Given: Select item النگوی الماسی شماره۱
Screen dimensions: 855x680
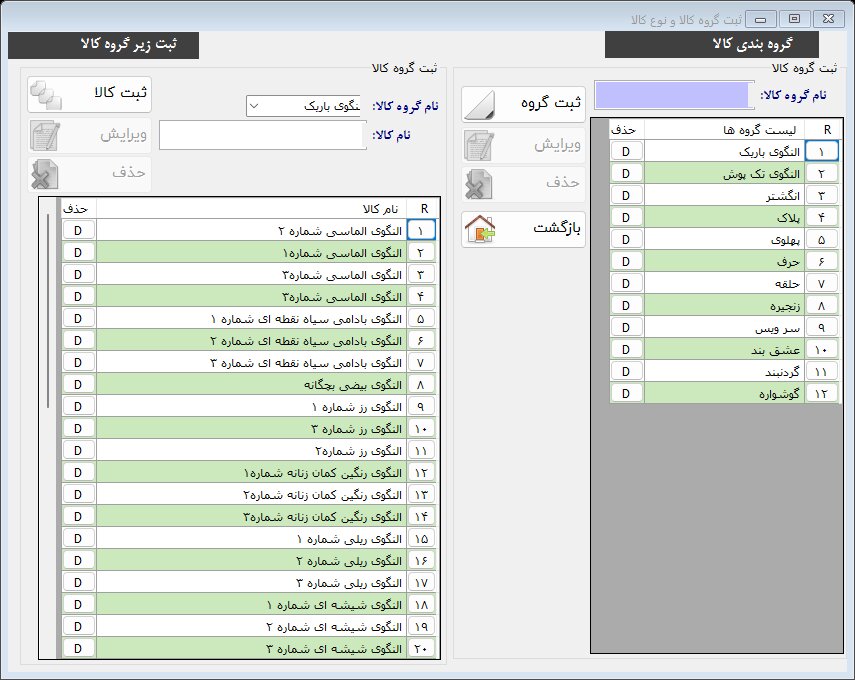Looking at the screenshot, I should pos(251,252).
